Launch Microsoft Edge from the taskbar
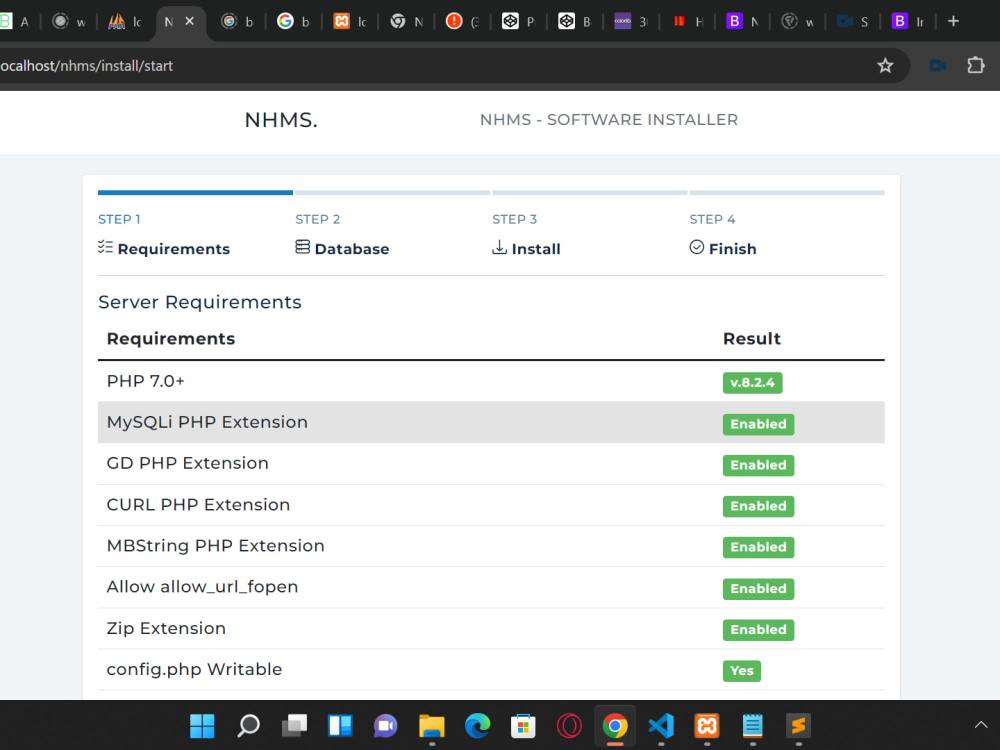Image resolution: width=1000 pixels, height=750 pixels. coord(477,726)
